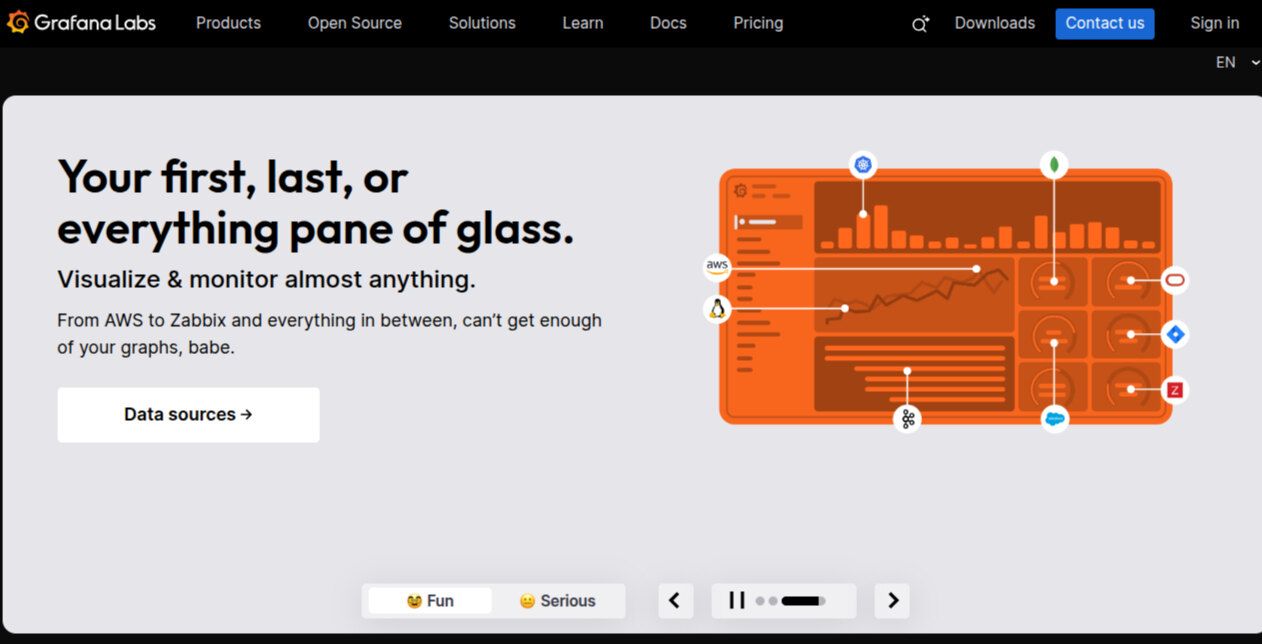Go to previous carousel slide
The width and height of the screenshot is (1262, 644).
(675, 601)
